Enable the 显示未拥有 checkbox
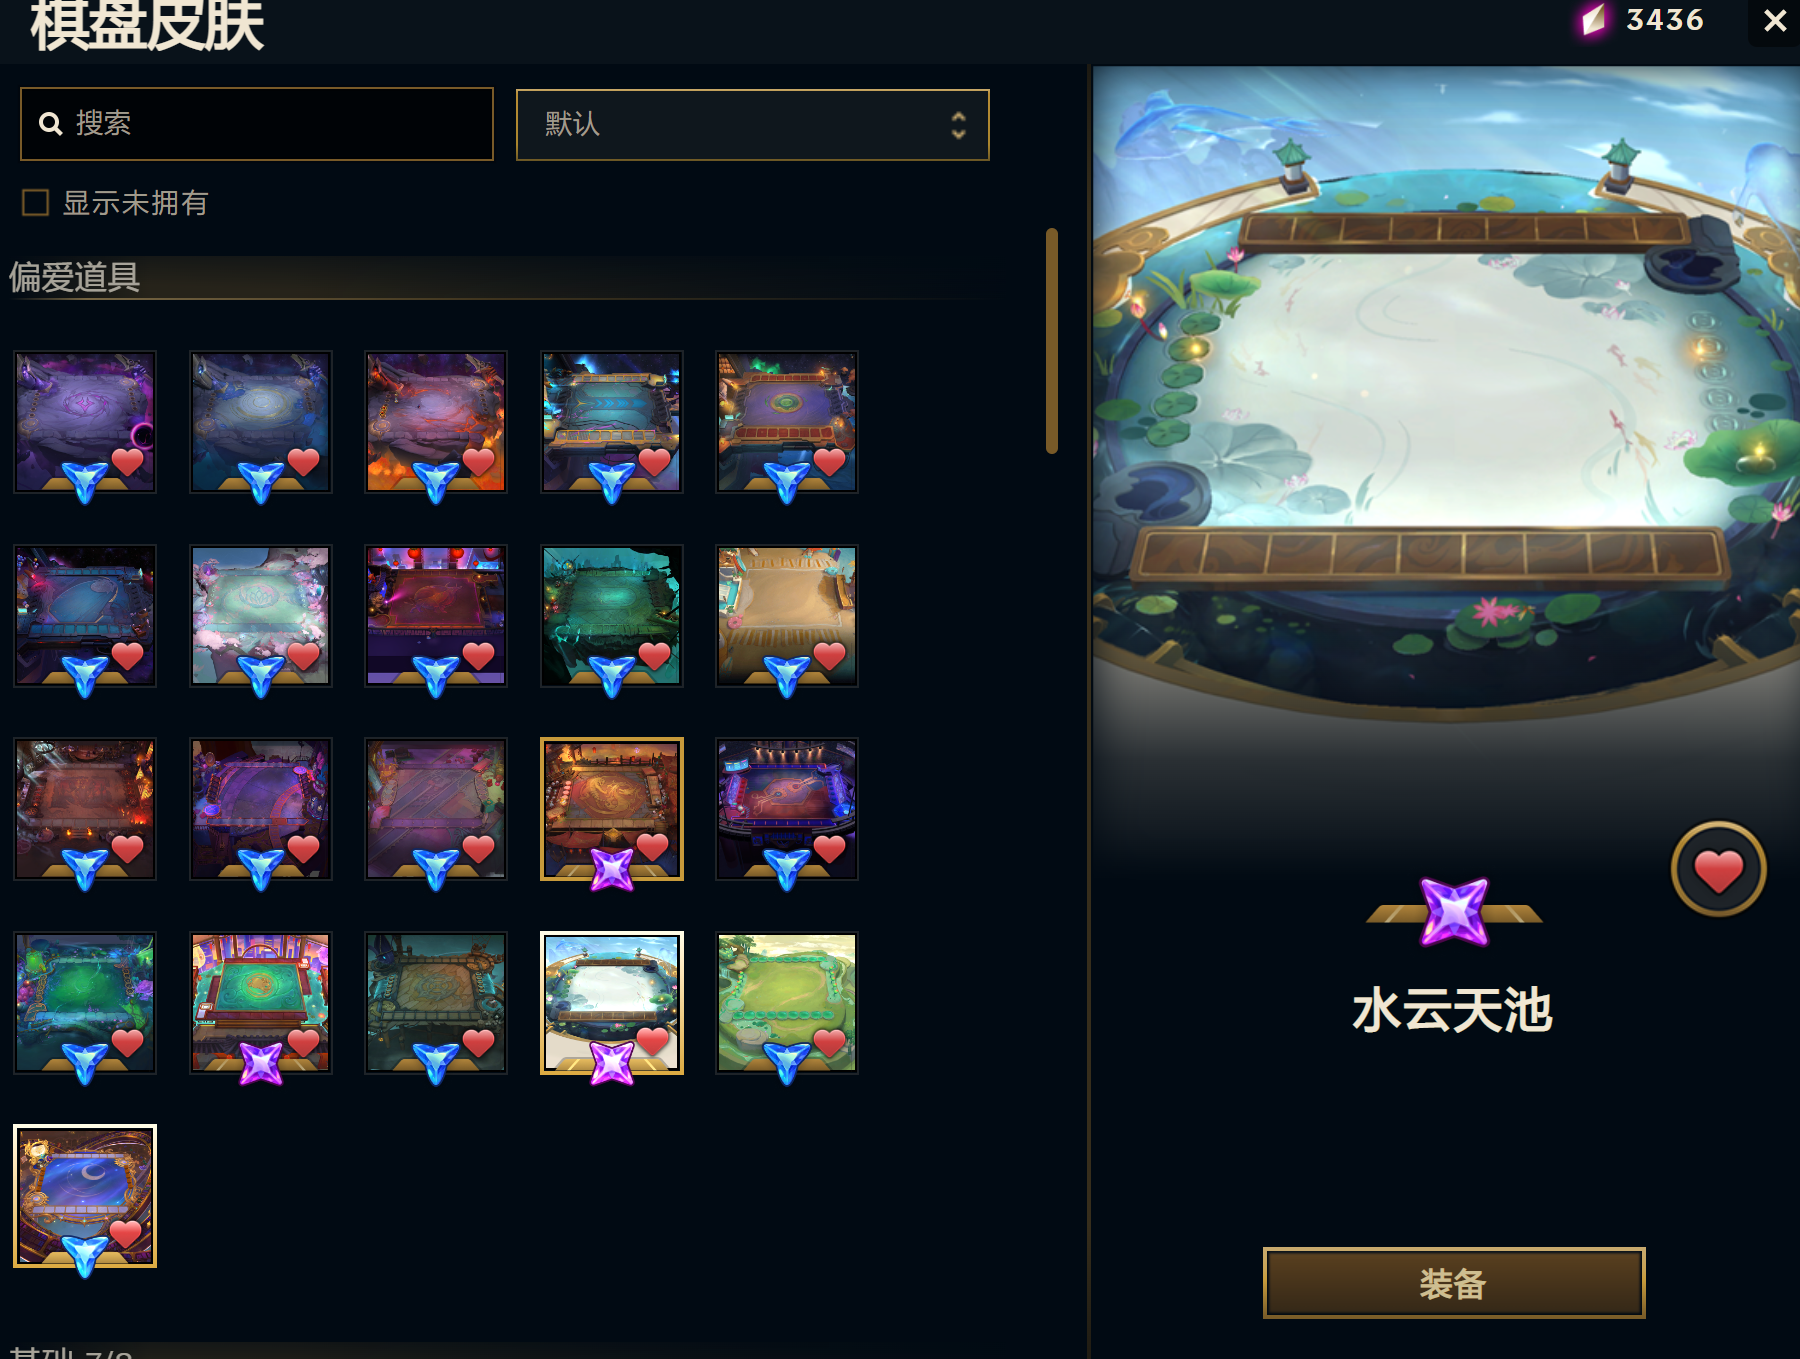The height and width of the screenshot is (1359, 1800). point(36,203)
